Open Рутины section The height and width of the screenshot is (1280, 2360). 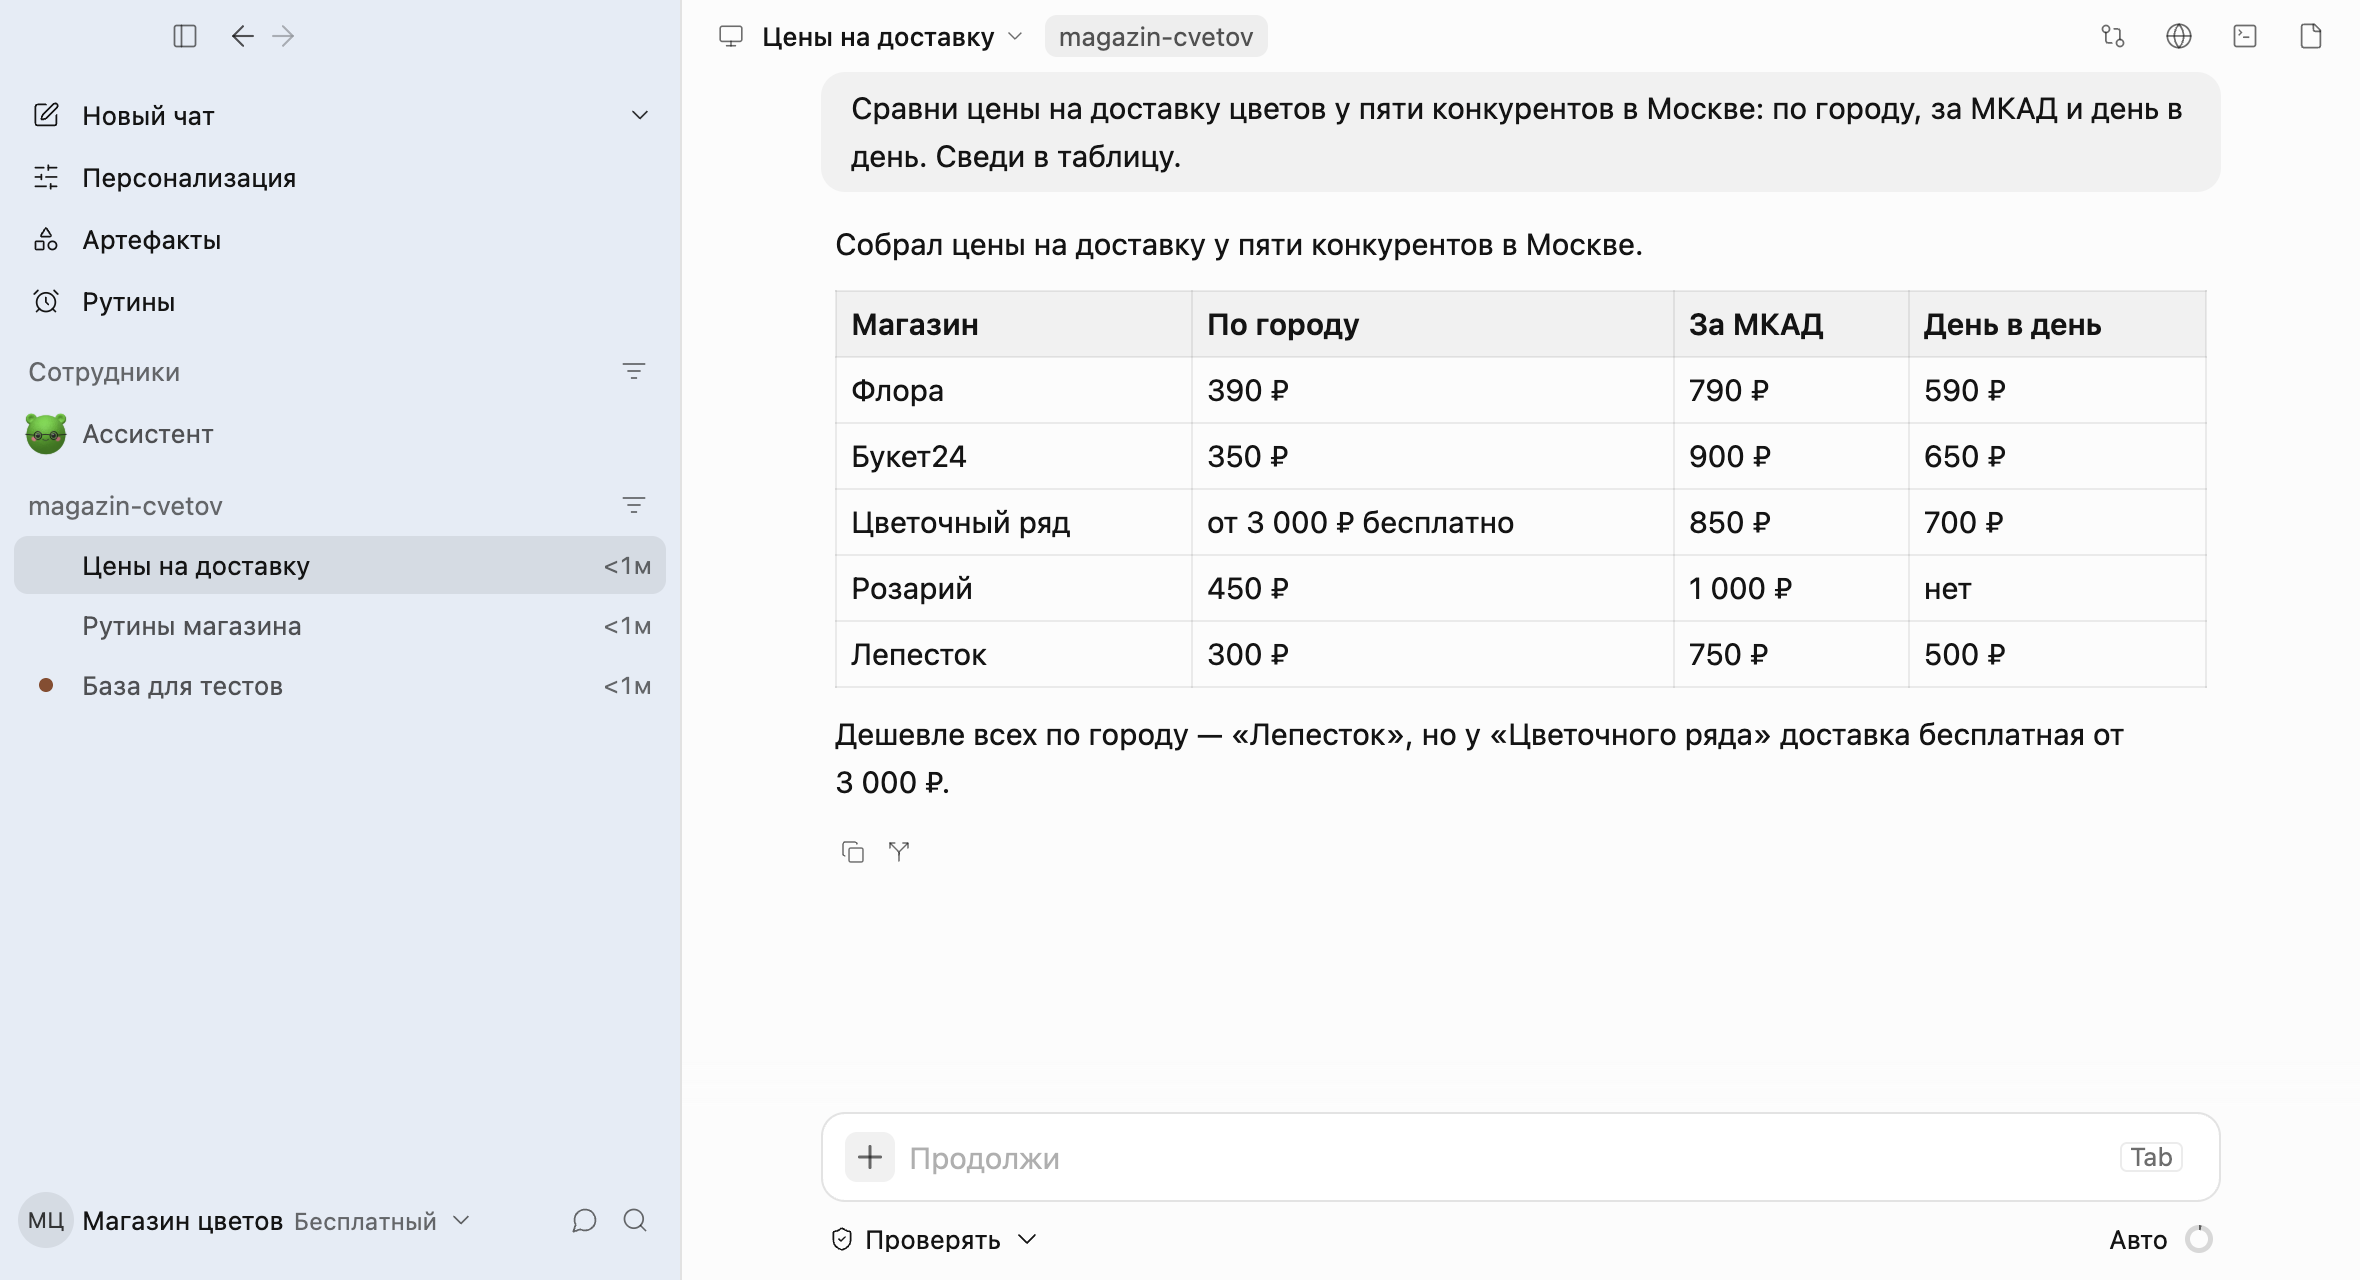(x=340, y=302)
